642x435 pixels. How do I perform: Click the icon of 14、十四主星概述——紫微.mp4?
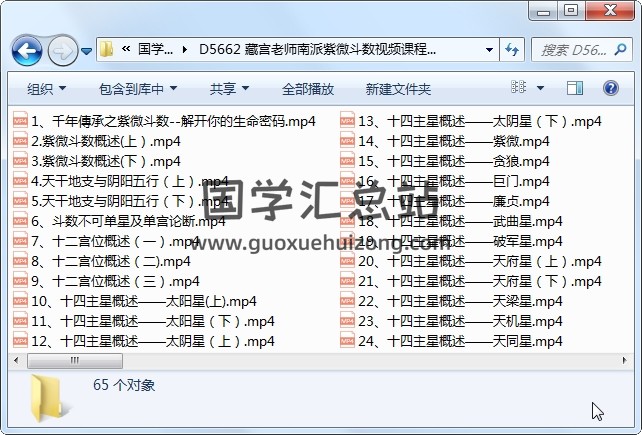pos(348,141)
